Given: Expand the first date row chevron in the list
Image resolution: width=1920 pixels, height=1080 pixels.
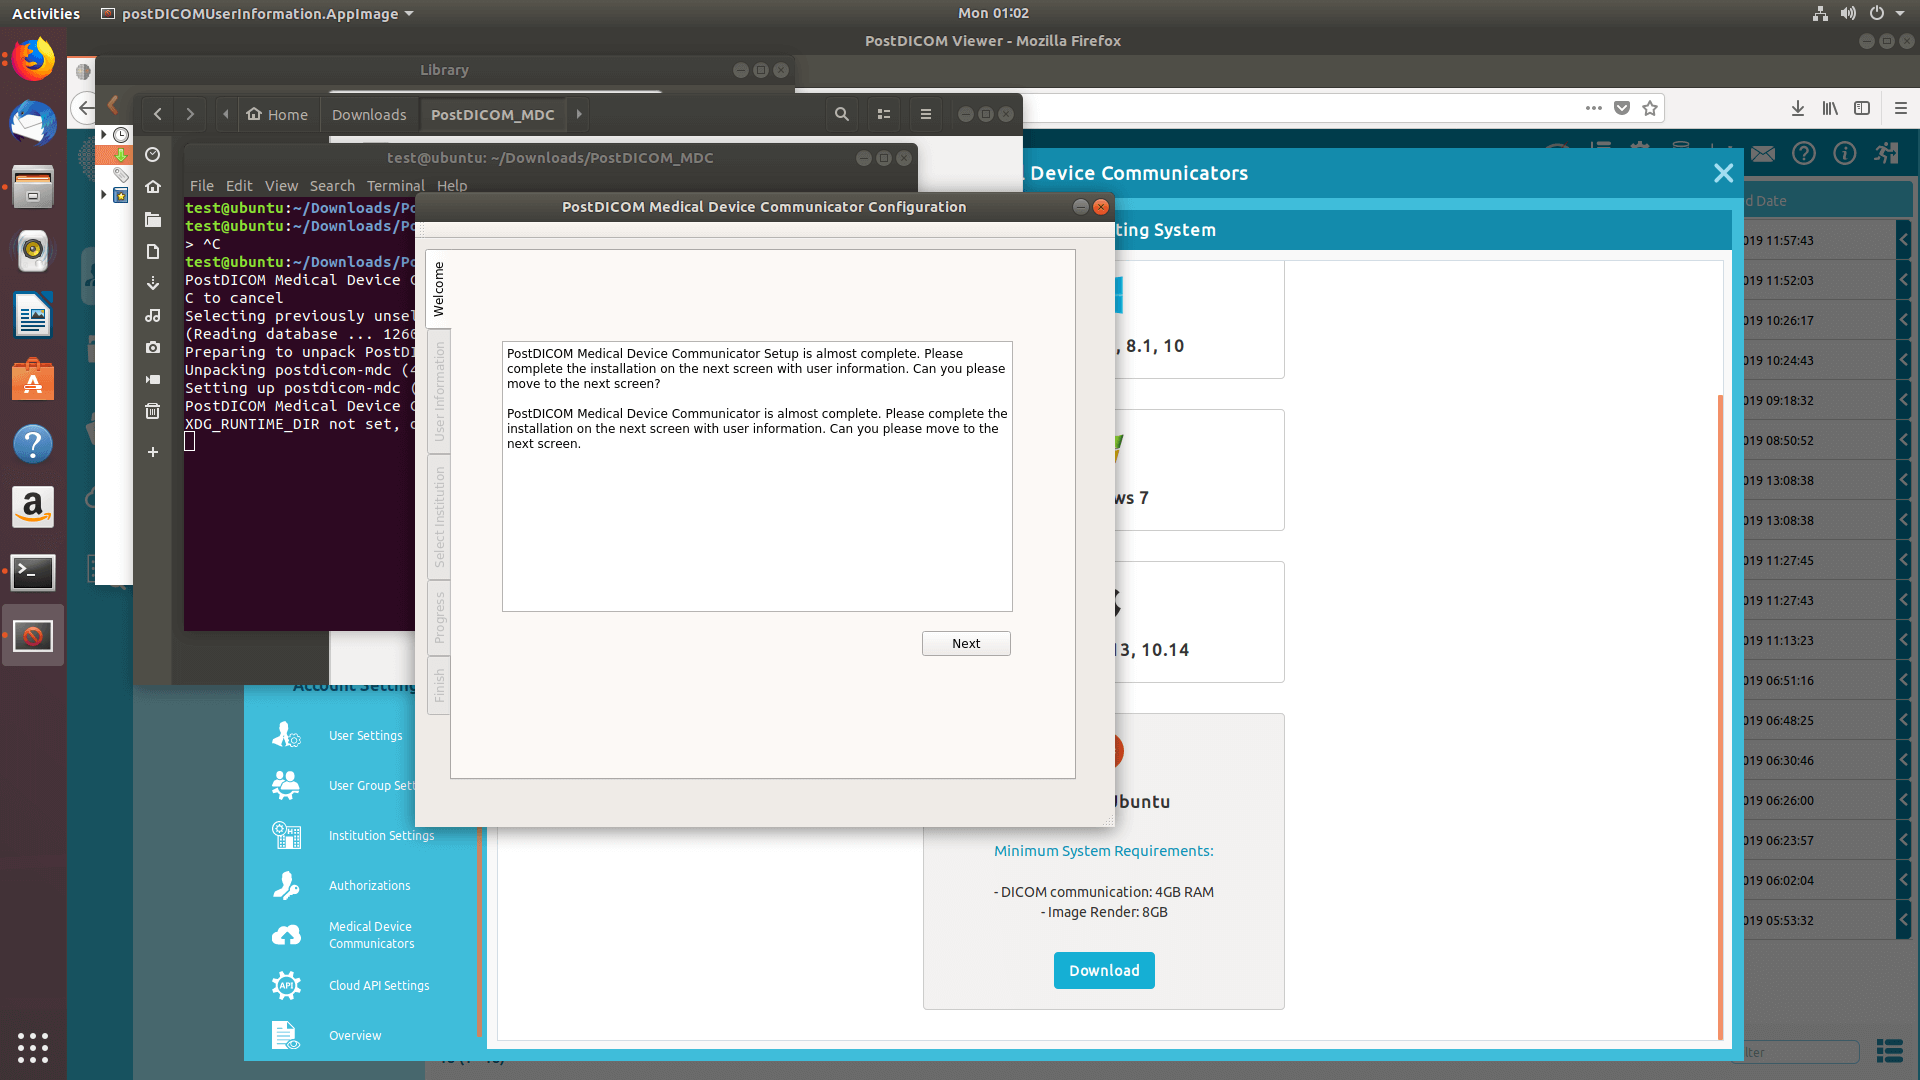Looking at the screenshot, I should tap(1905, 240).
